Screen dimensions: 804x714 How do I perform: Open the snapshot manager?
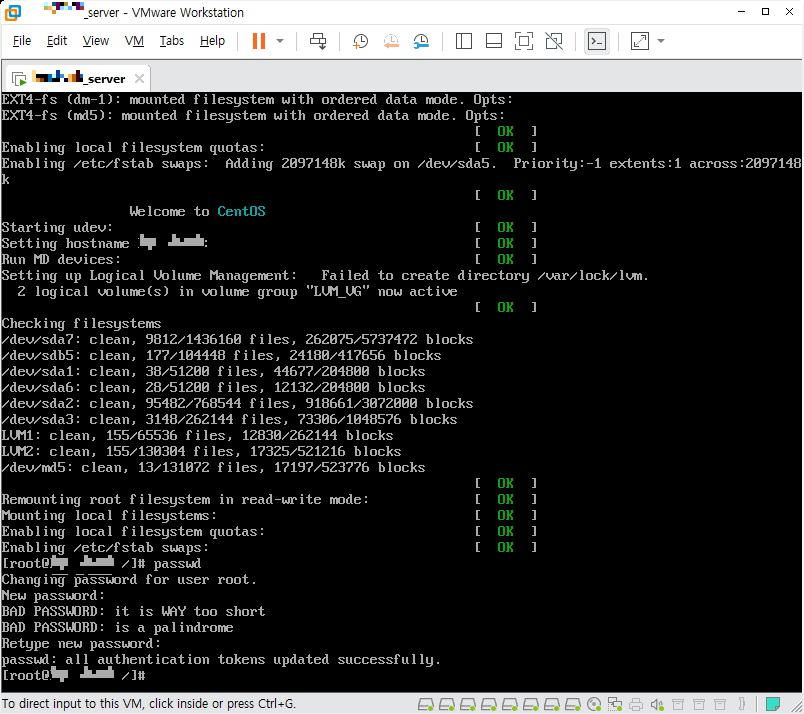click(x=421, y=41)
